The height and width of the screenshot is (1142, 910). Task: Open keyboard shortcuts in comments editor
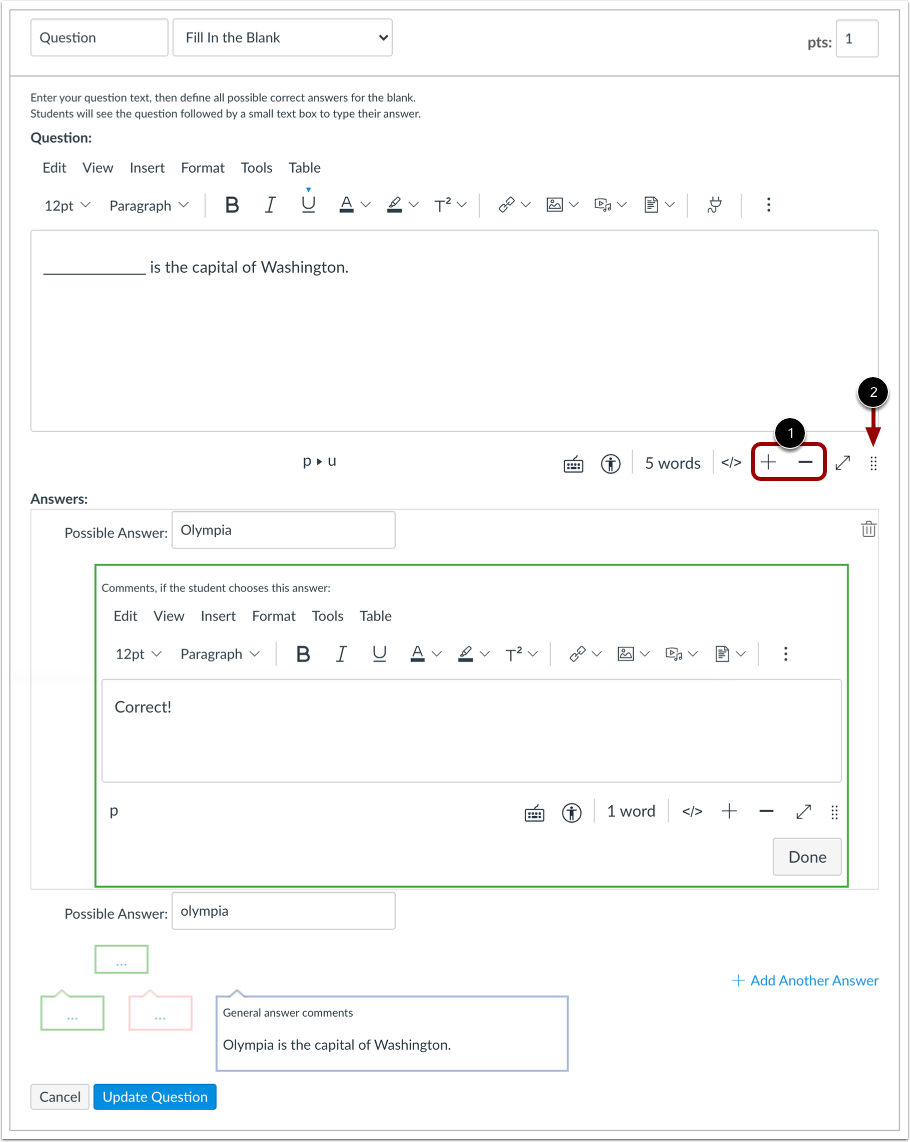point(535,813)
